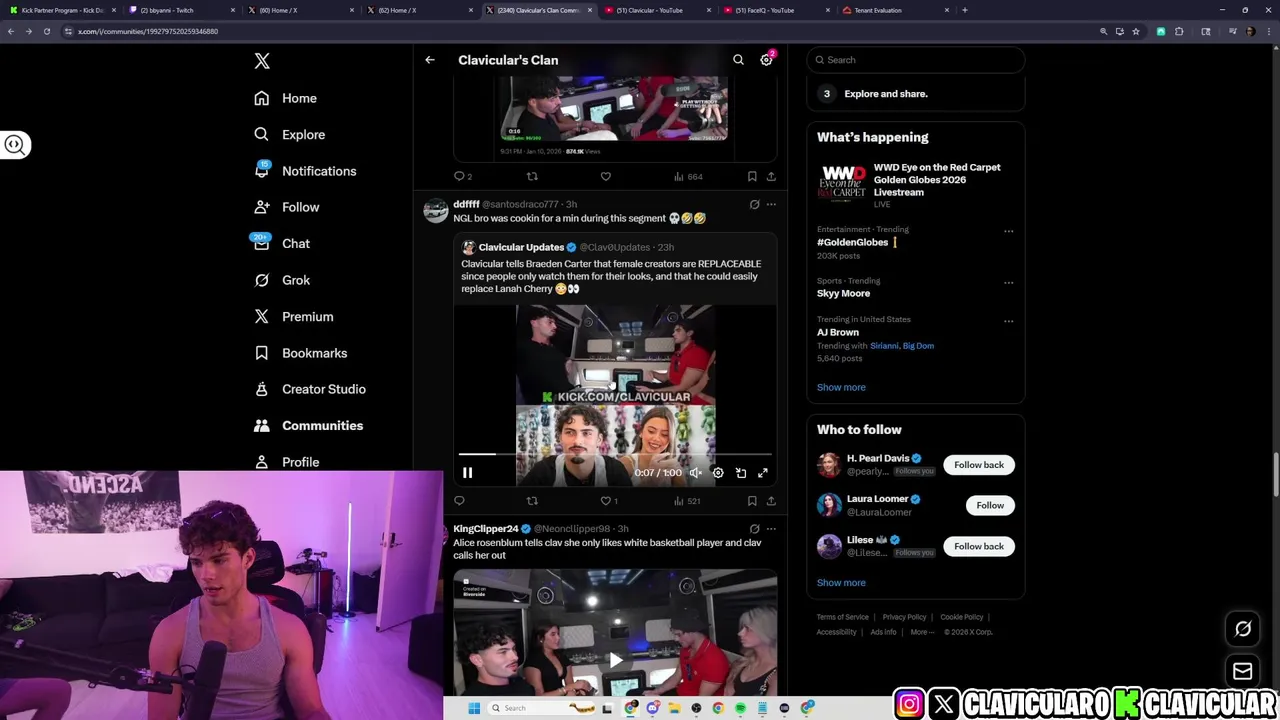Unmute the Clavicular Updates video

(696, 473)
